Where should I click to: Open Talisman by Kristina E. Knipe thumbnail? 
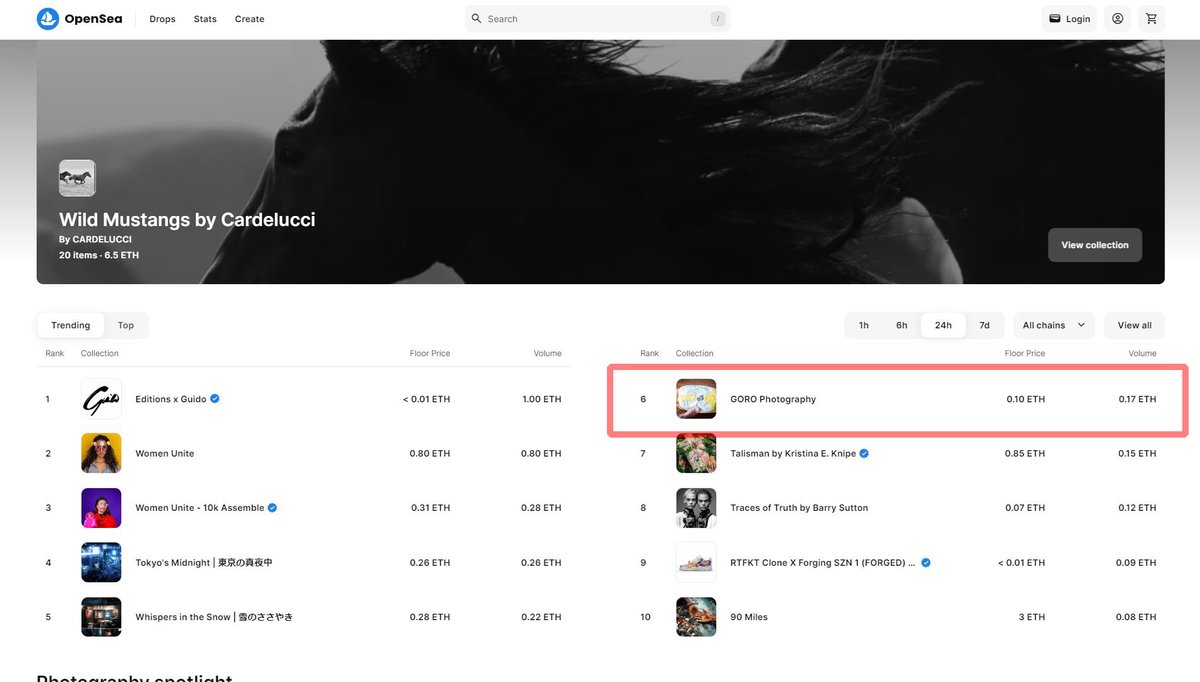(x=696, y=453)
